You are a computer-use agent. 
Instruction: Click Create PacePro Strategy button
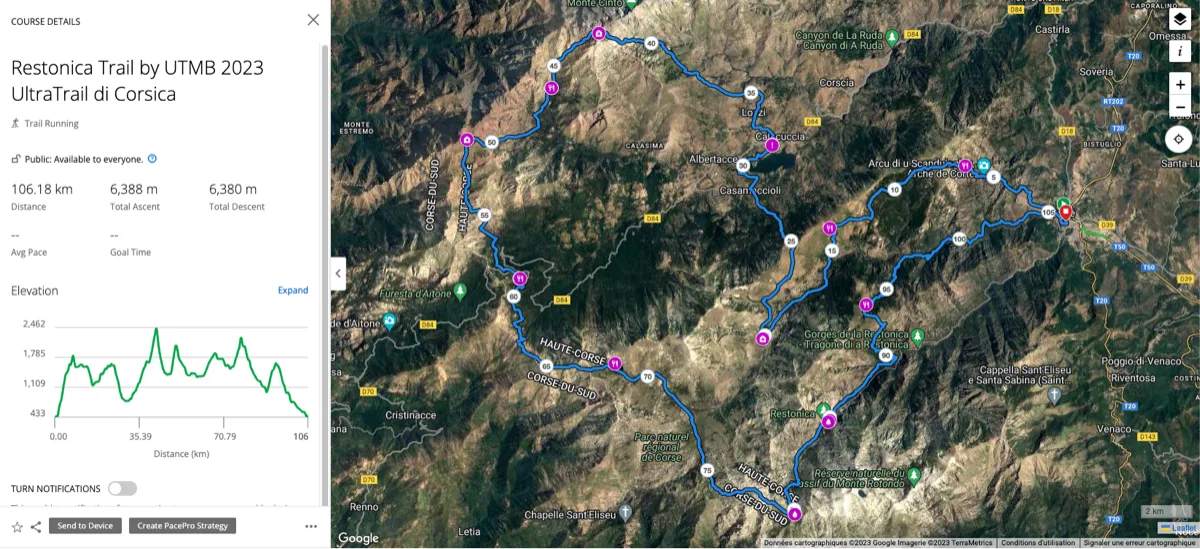point(183,525)
